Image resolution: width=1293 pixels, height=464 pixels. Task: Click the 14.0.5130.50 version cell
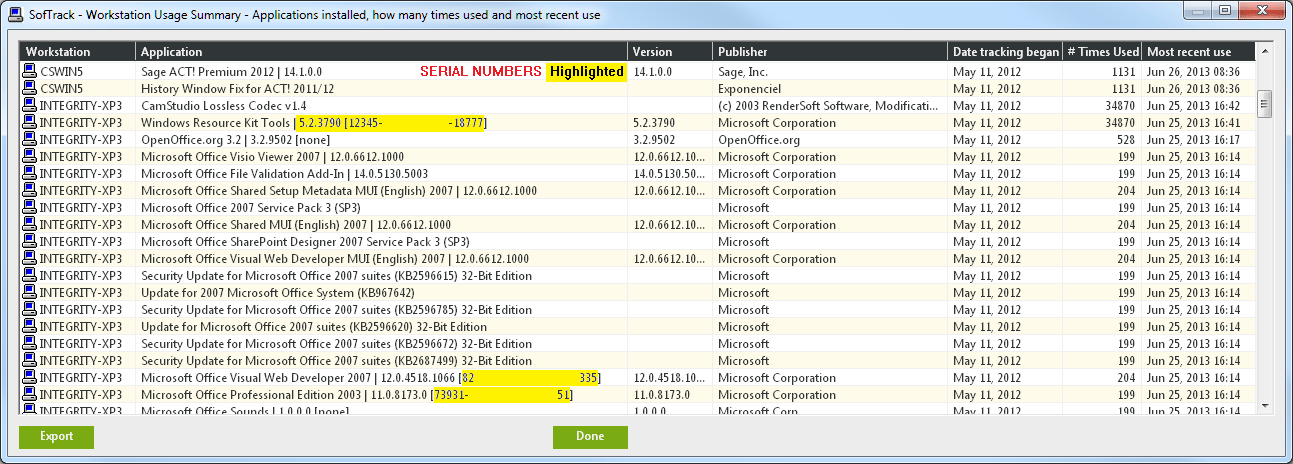coord(670,174)
